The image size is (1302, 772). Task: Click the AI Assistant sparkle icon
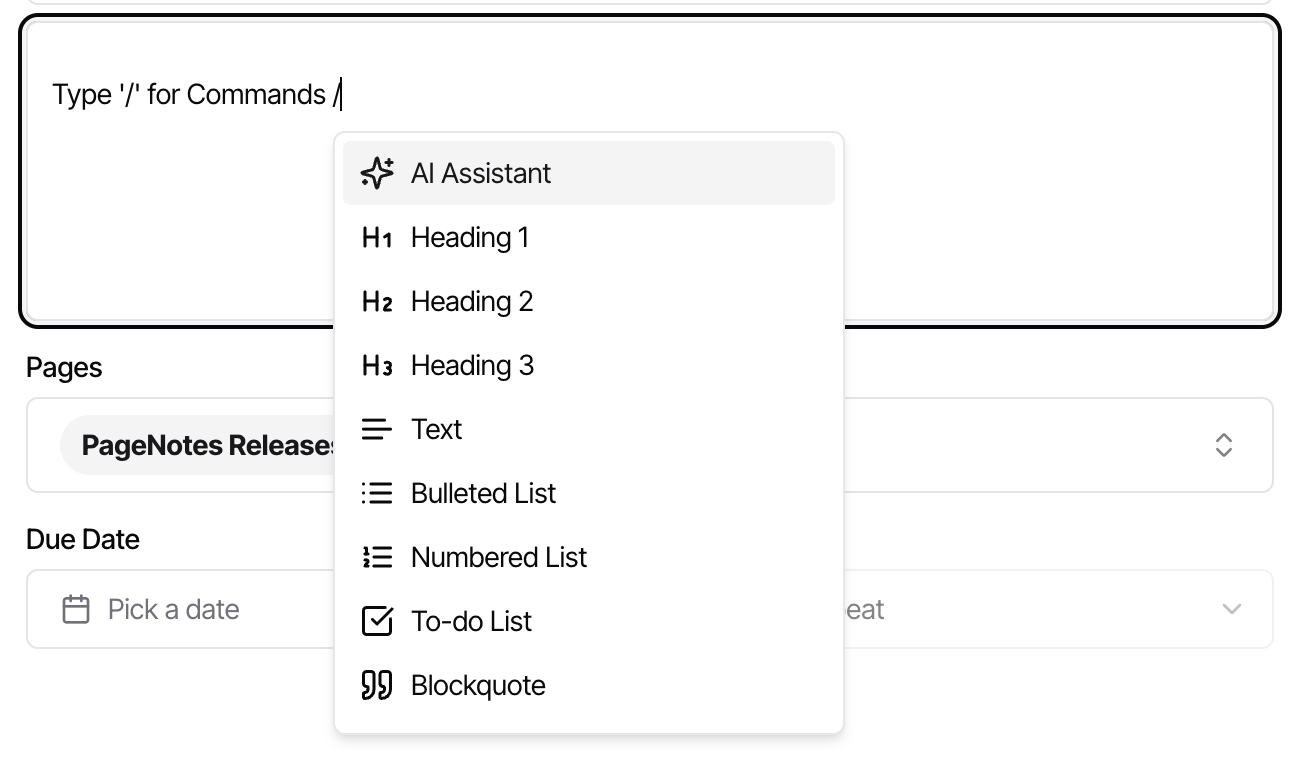tap(377, 173)
